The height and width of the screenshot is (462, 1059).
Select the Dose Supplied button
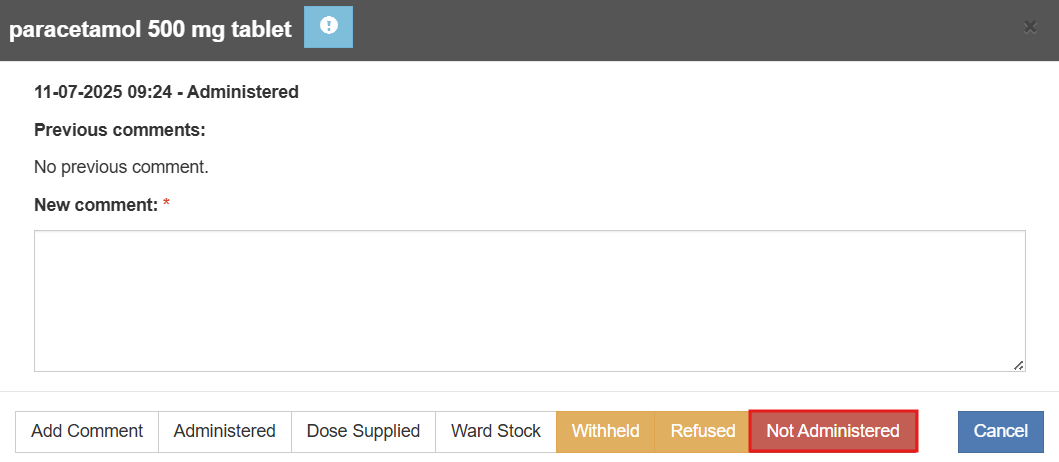[363, 431]
